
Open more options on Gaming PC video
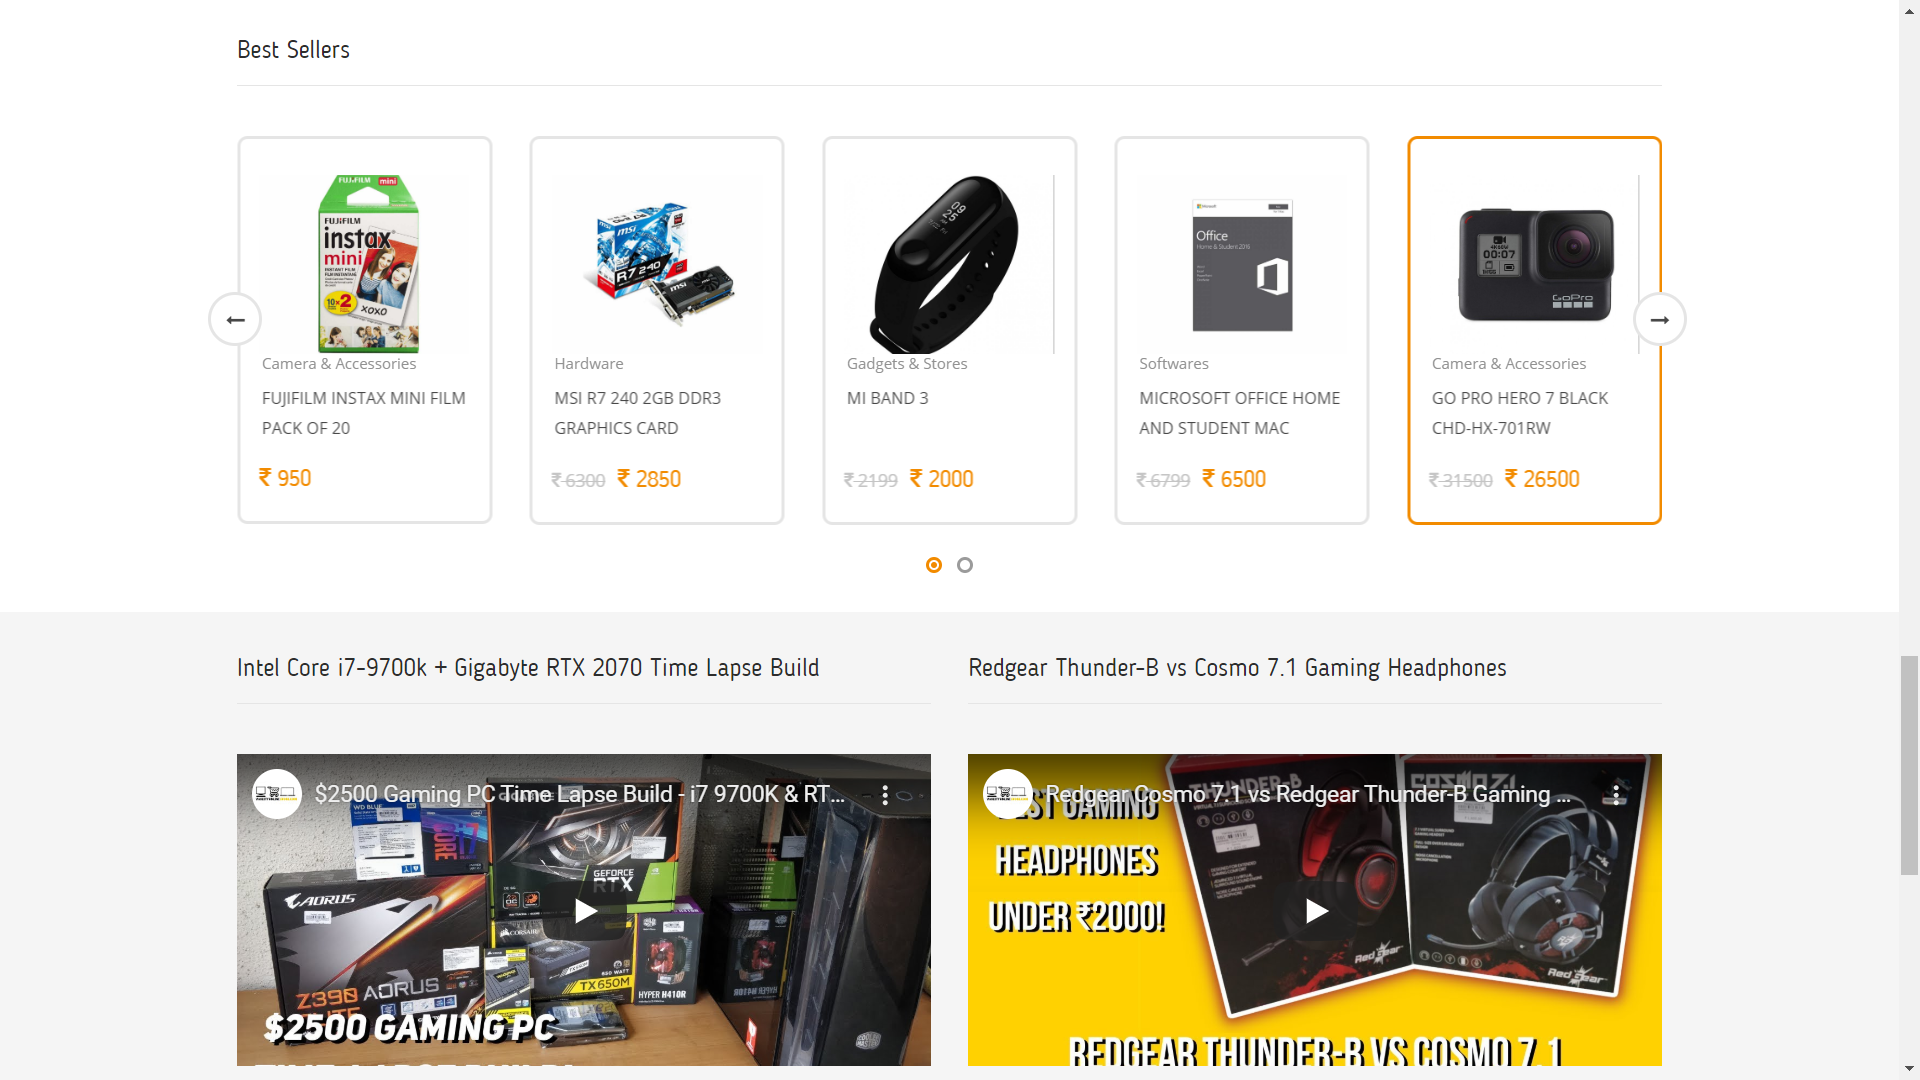tap(885, 795)
